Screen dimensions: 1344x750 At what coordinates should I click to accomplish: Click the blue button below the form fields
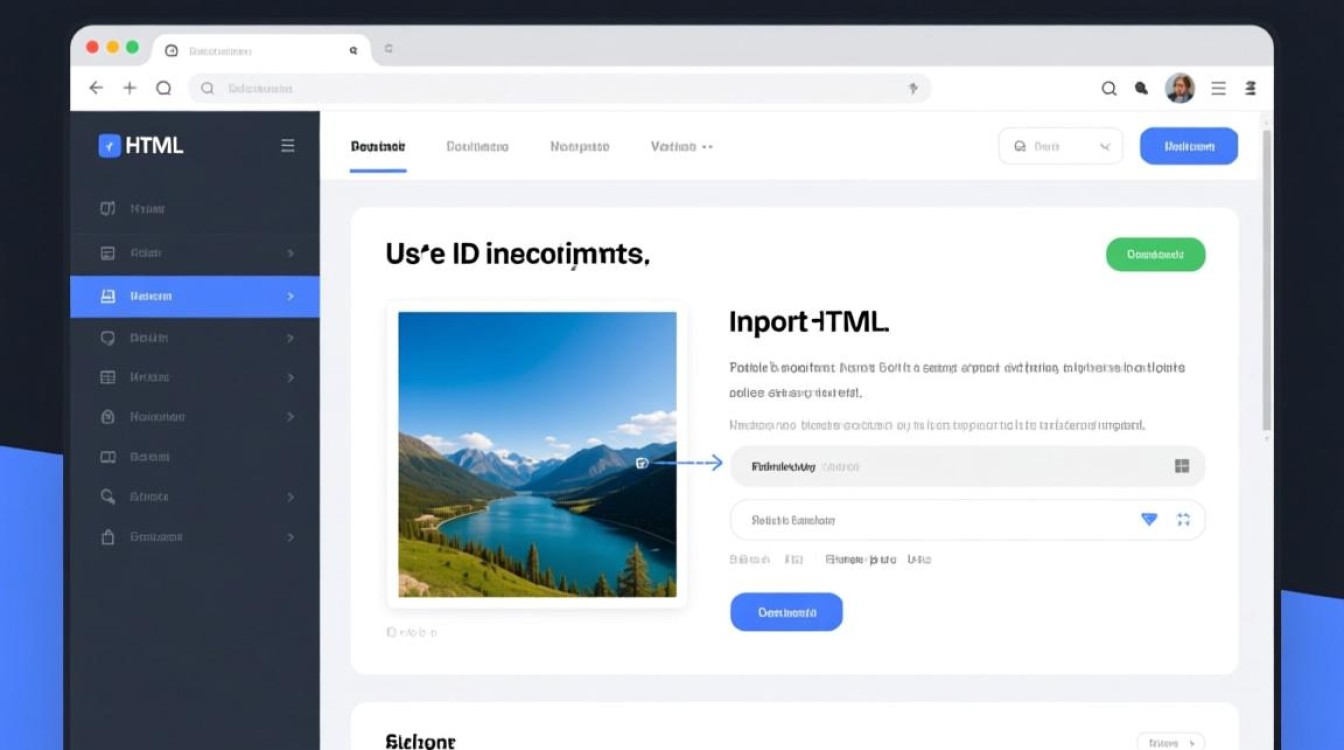click(786, 612)
